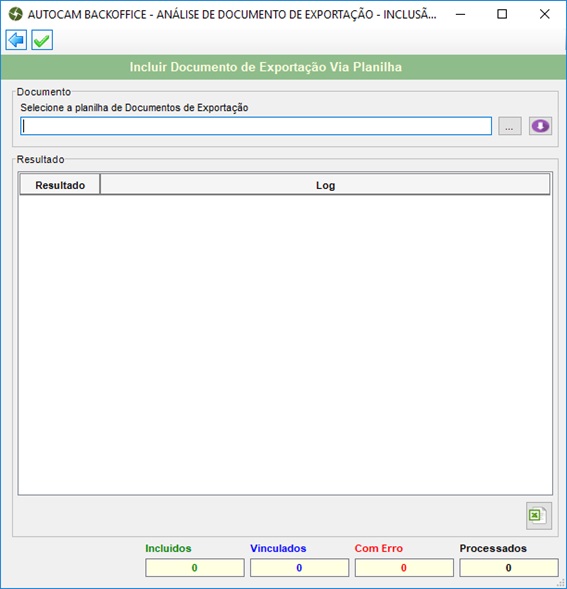The width and height of the screenshot is (567, 589).
Task: Select the Processados counter field
Action: click(x=509, y=568)
